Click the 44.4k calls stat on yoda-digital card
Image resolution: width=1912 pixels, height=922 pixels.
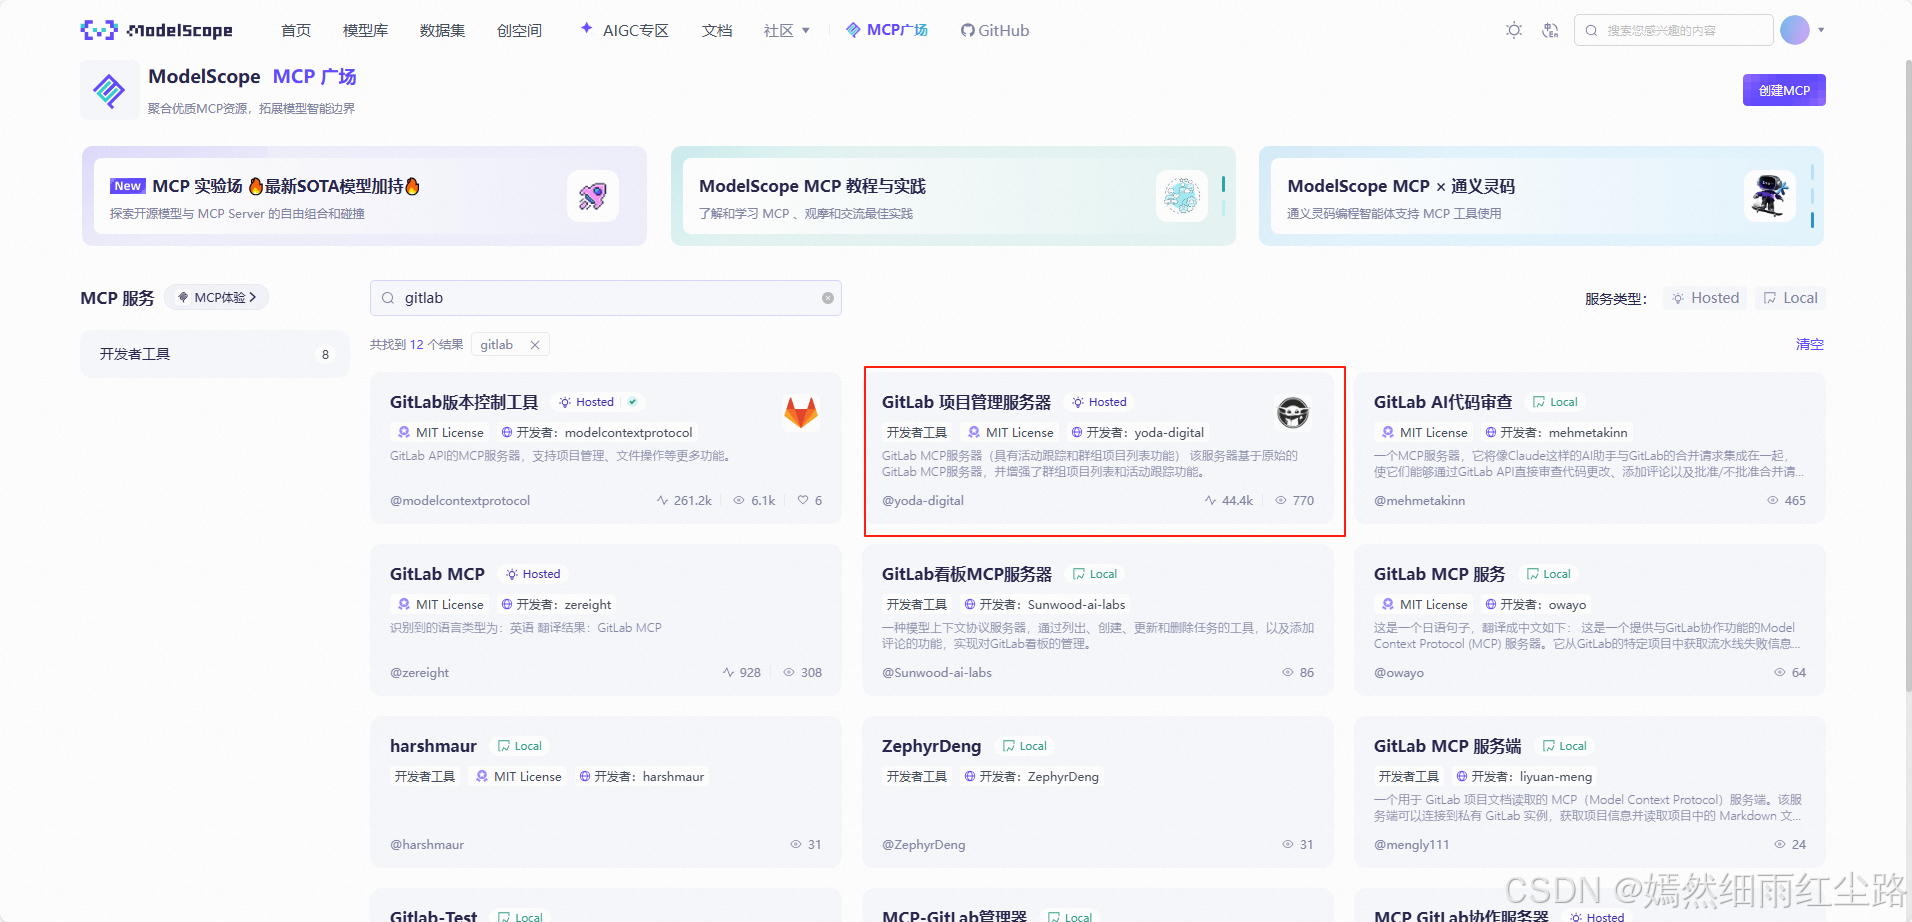pos(1229,501)
